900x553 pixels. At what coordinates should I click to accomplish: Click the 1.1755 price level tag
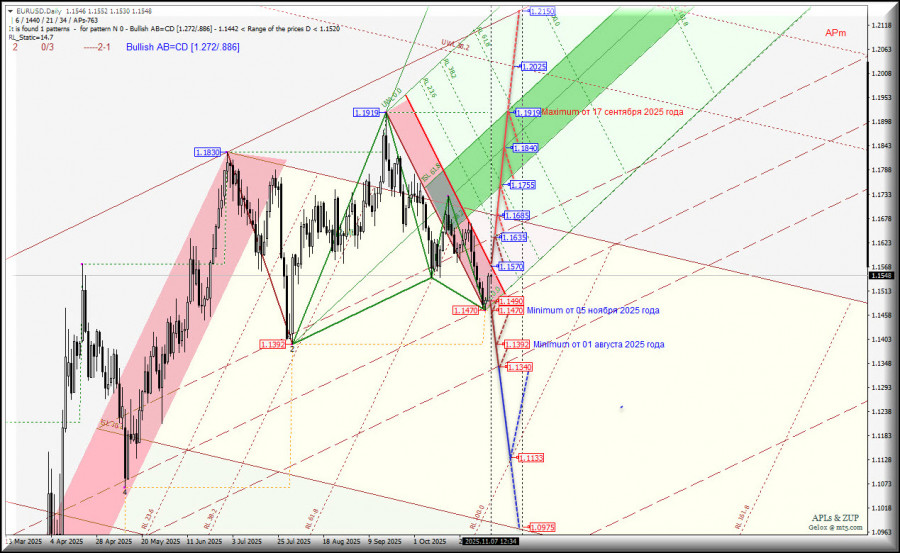pyautogui.click(x=522, y=185)
